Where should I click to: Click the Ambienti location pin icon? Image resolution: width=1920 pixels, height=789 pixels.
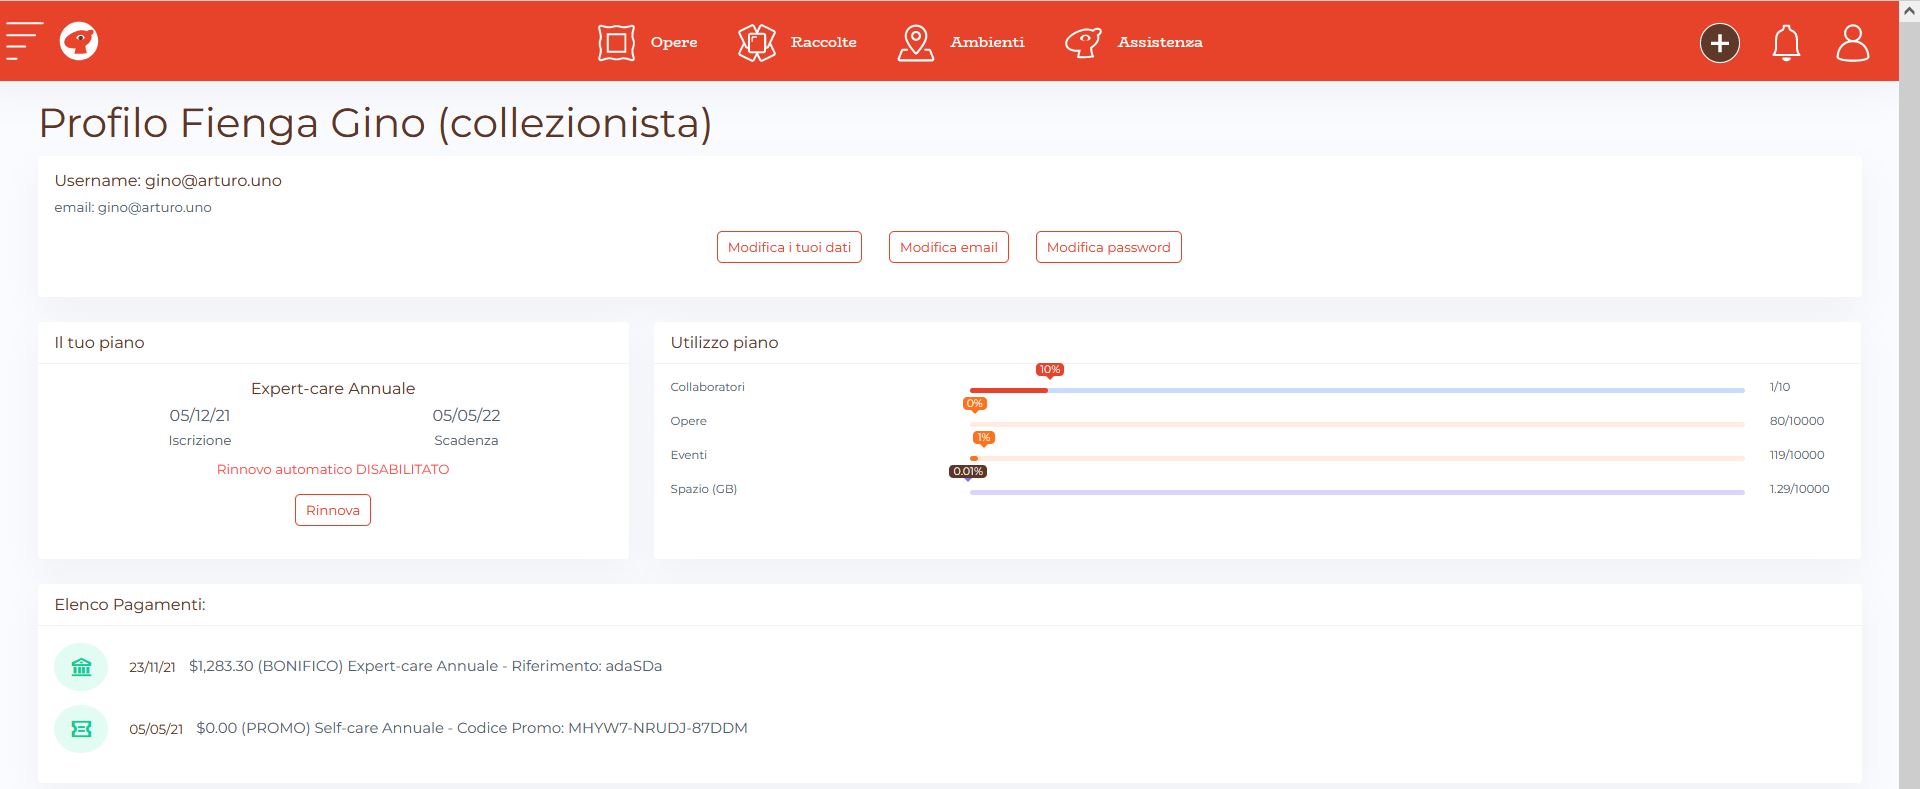915,43
